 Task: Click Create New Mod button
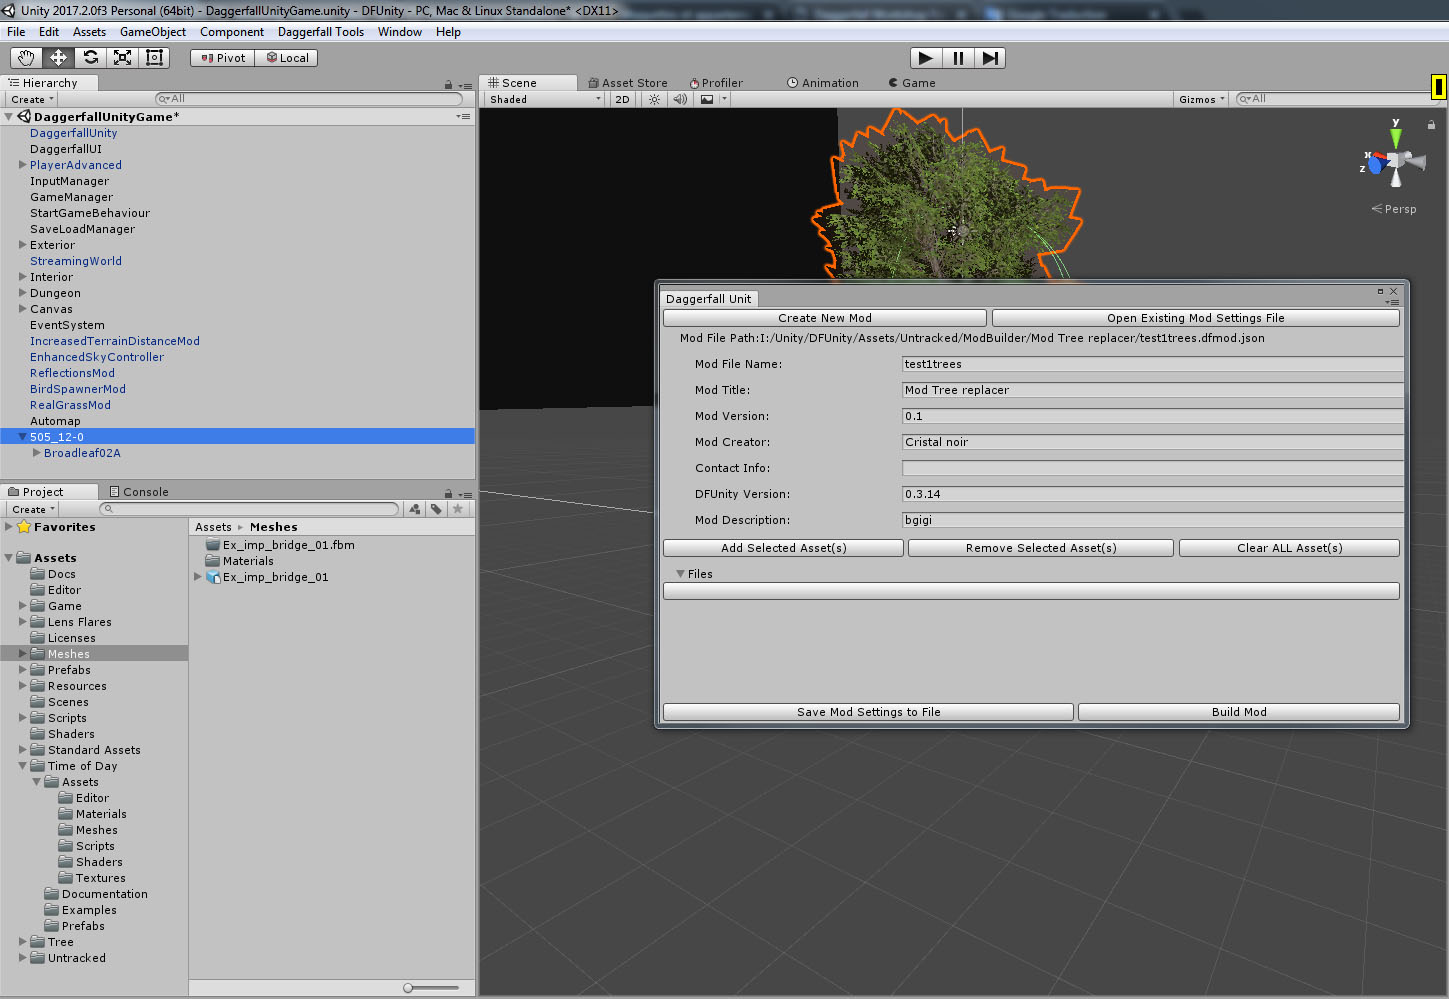pyautogui.click(x=825, y=318)
